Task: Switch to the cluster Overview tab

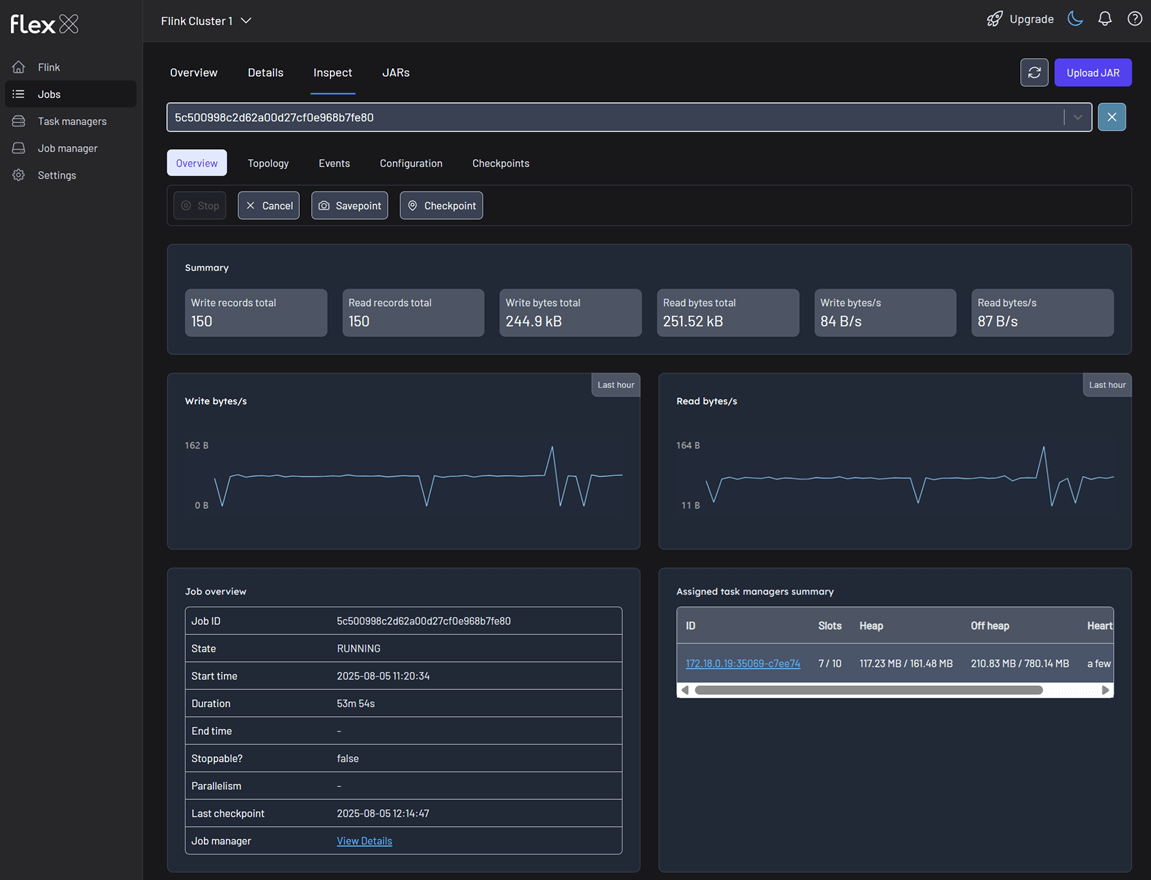Action: click(194, 73)
